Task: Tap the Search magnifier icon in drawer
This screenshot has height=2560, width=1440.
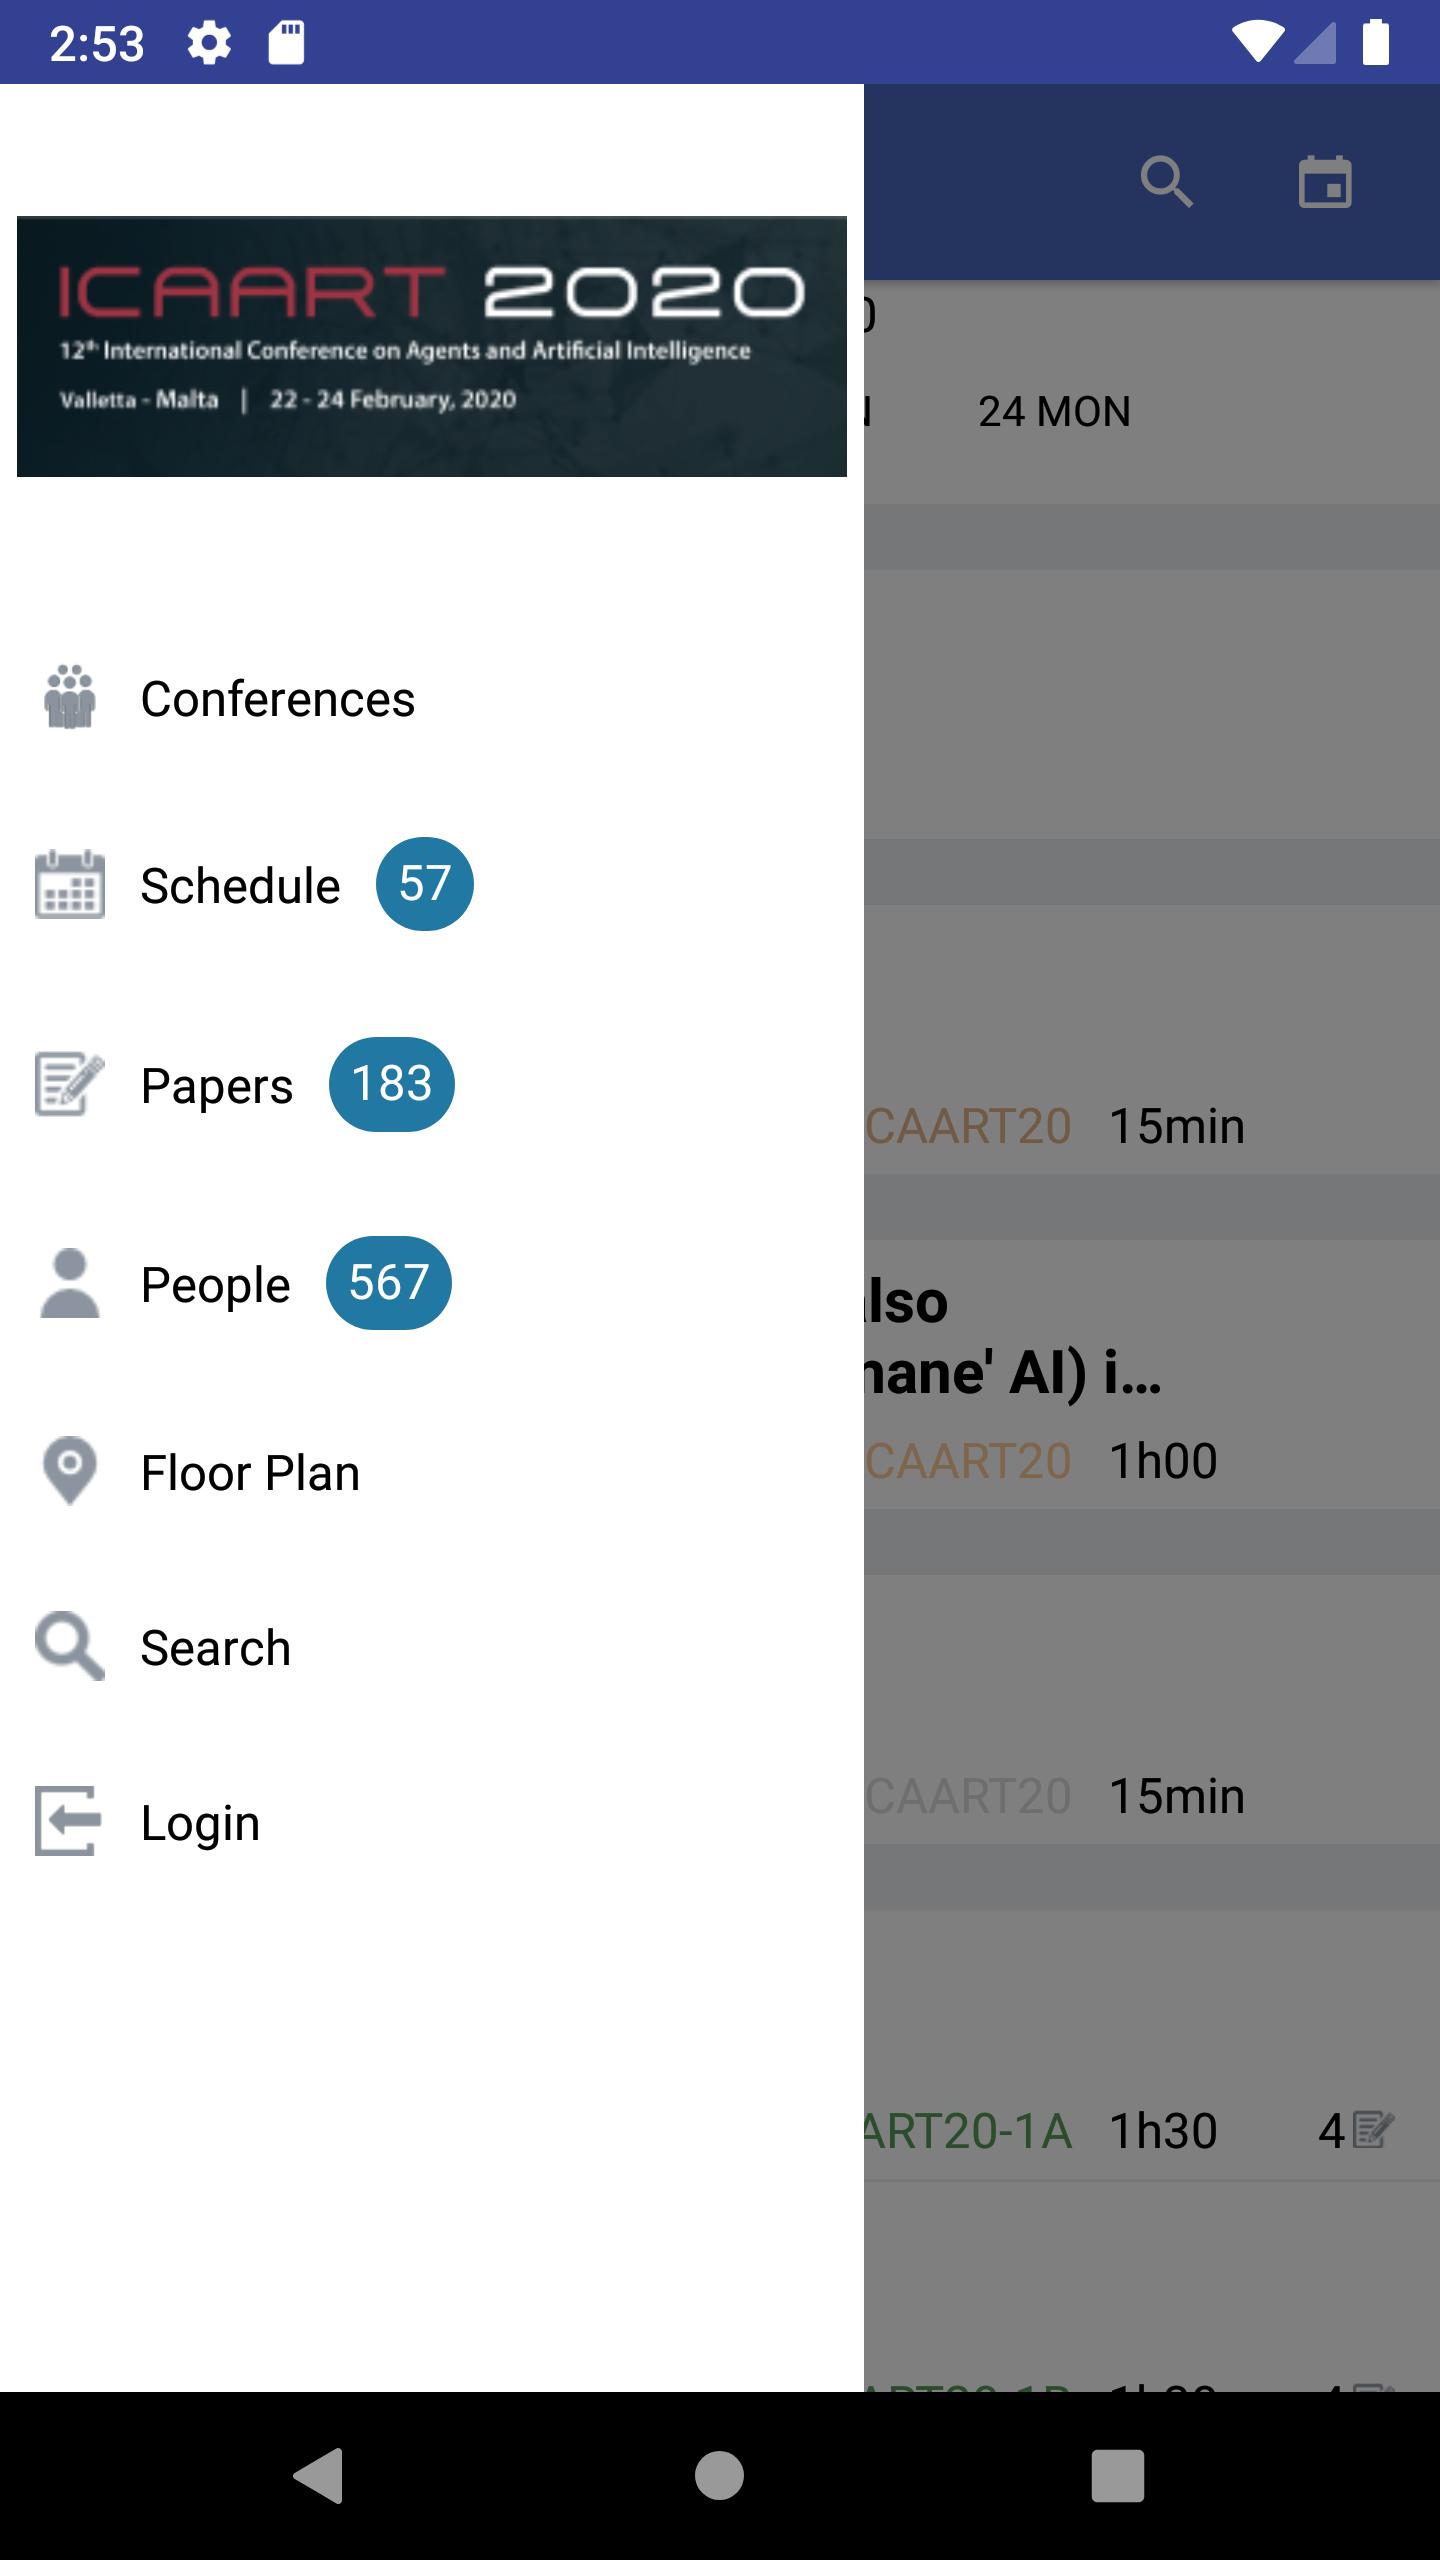Action: click(70, 1646)
